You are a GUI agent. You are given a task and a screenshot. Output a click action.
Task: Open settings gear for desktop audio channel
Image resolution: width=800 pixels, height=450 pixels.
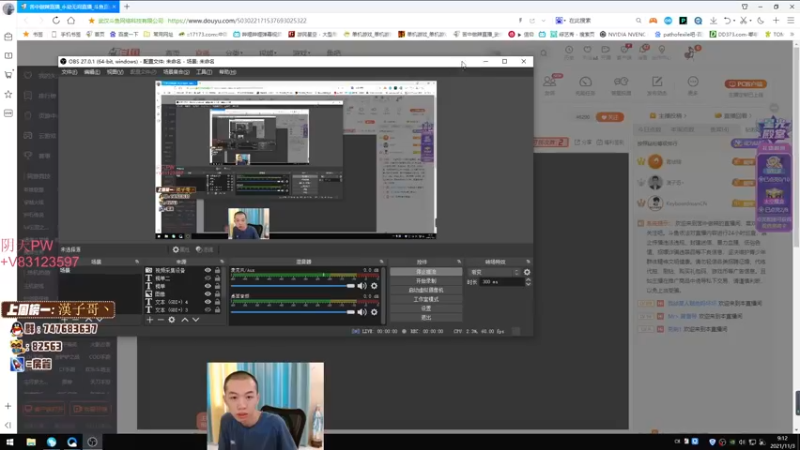374,312
